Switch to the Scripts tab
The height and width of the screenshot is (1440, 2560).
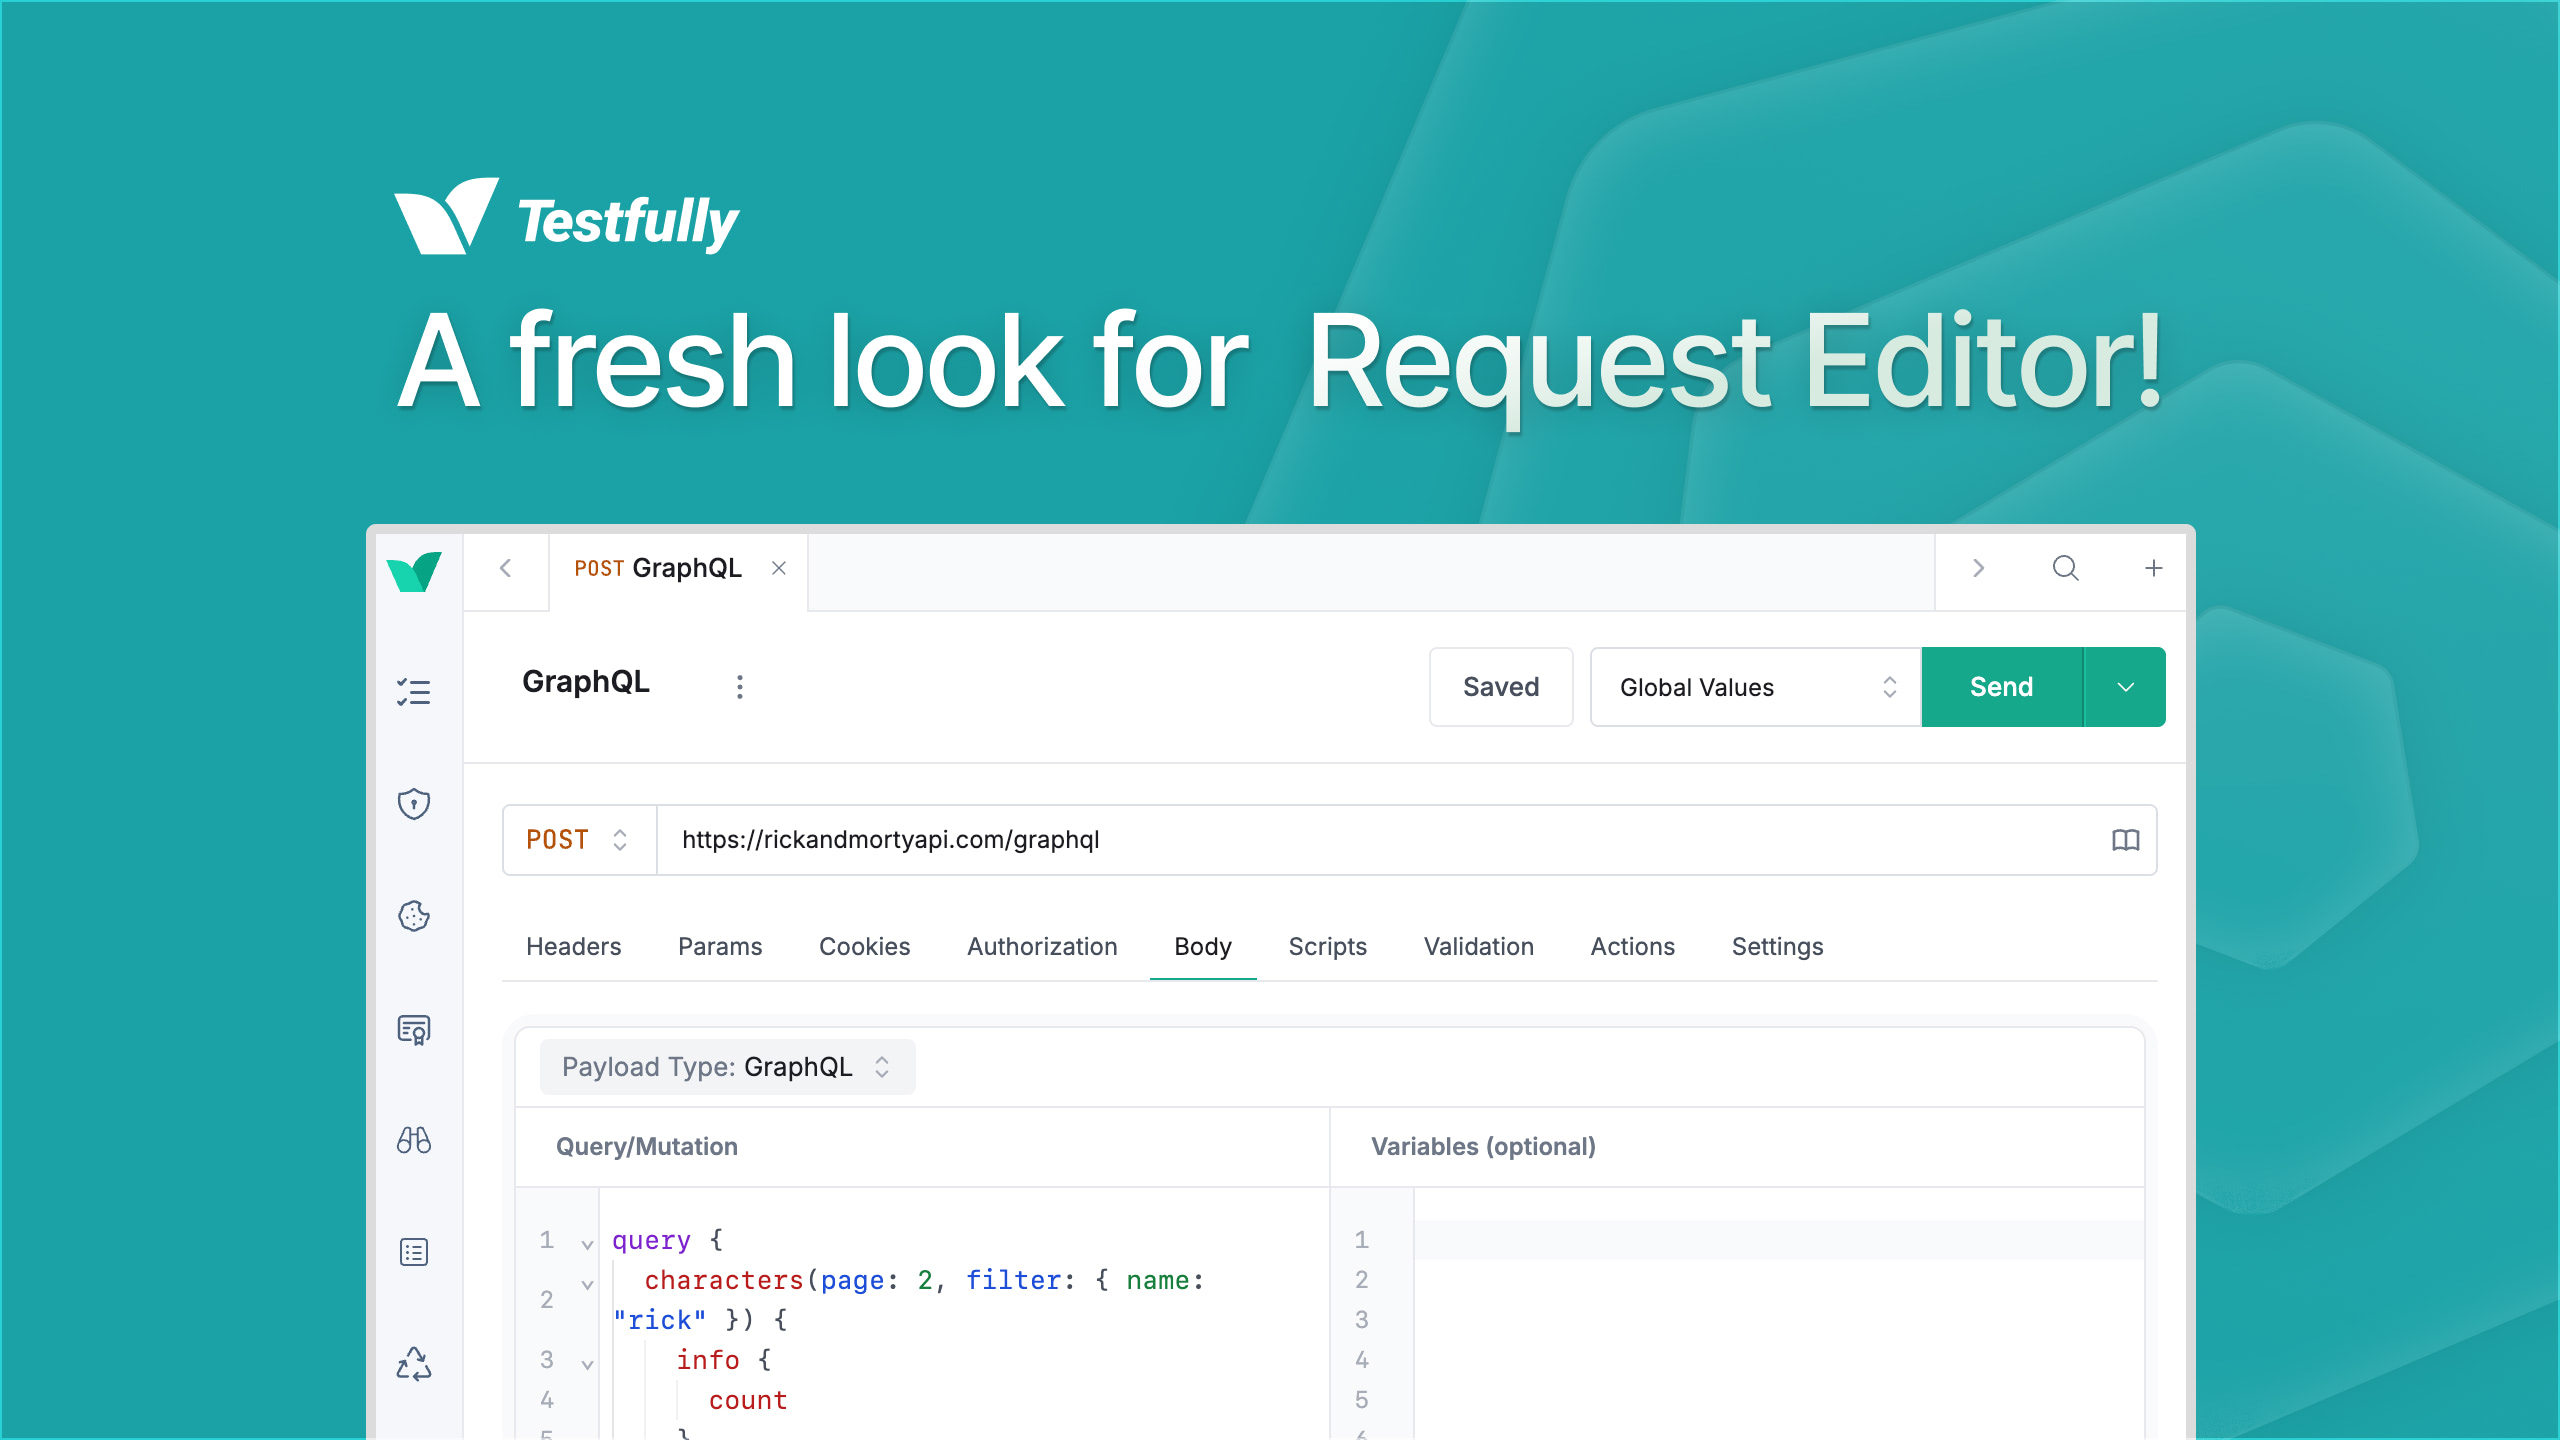(x=1328, y=947)
